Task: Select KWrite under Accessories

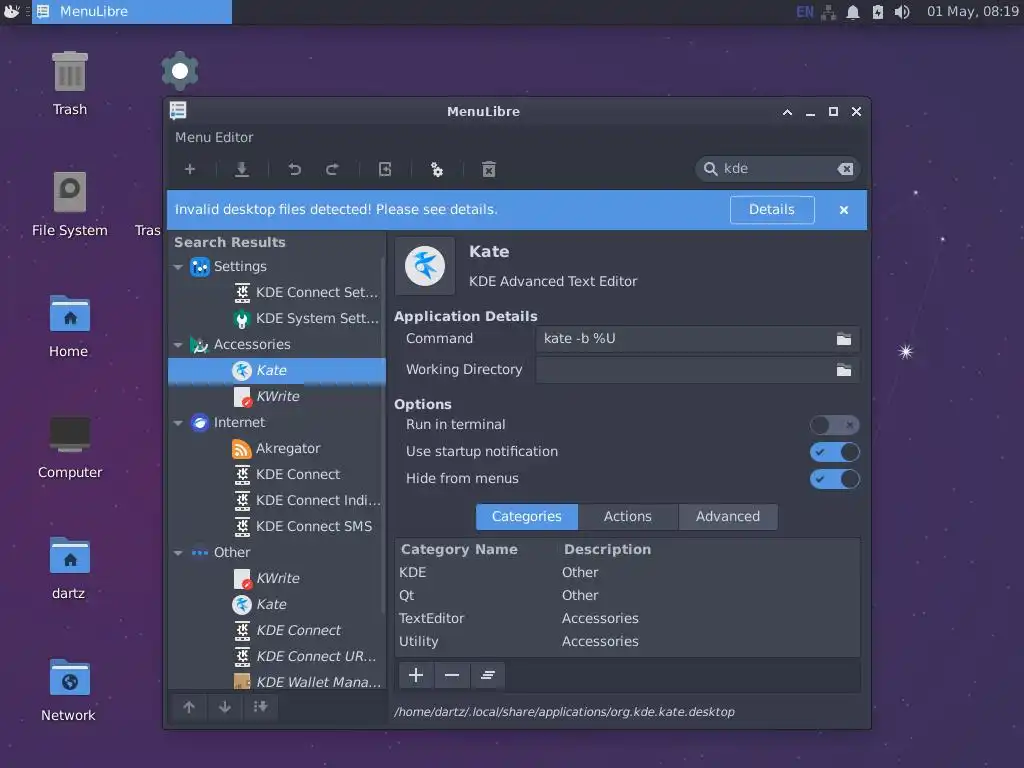Action: click(277, 396)
